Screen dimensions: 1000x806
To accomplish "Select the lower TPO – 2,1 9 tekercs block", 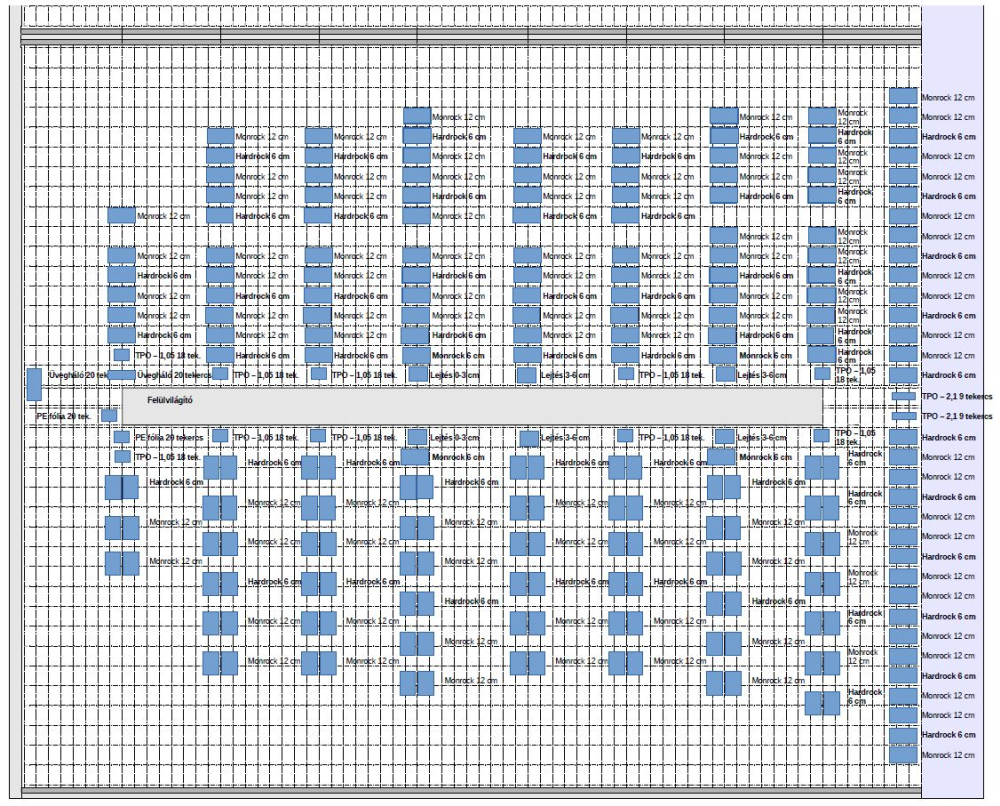I will pyautogui.click(x=904, y=416).
